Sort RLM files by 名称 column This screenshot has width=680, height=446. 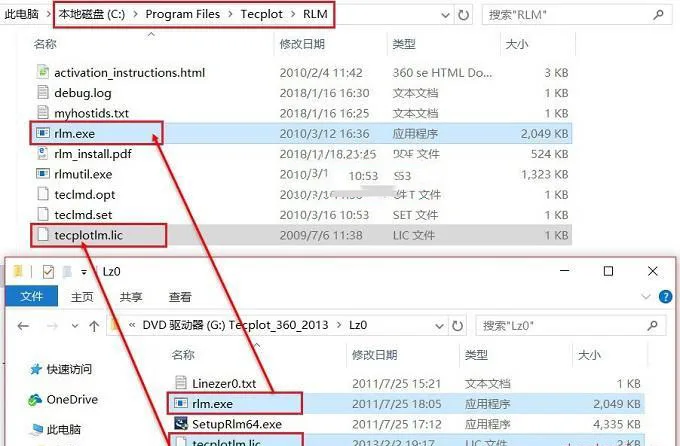[x=45, y=44]
